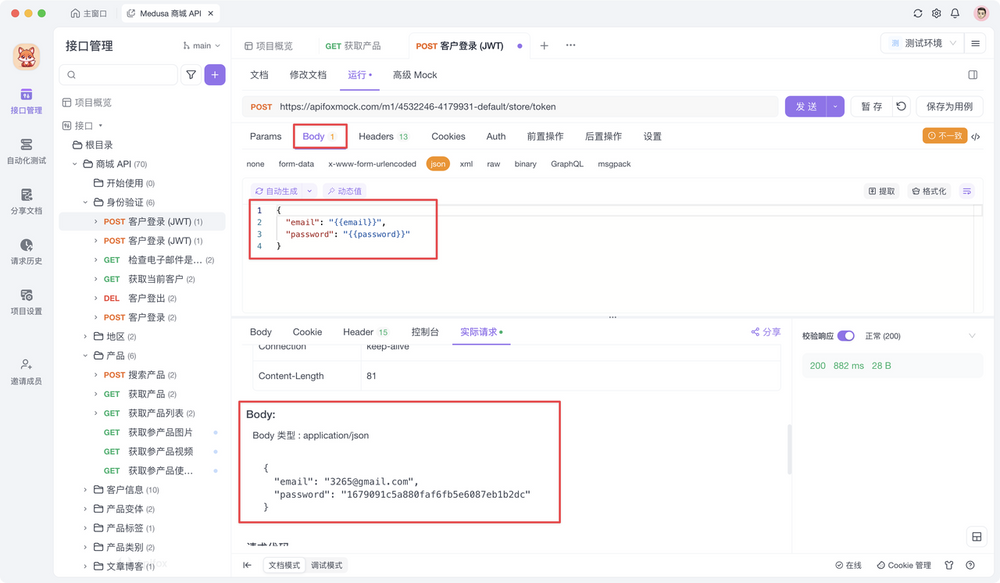Select the xml body type option
Screen dimensions: 1000x583
coord(466,164)
